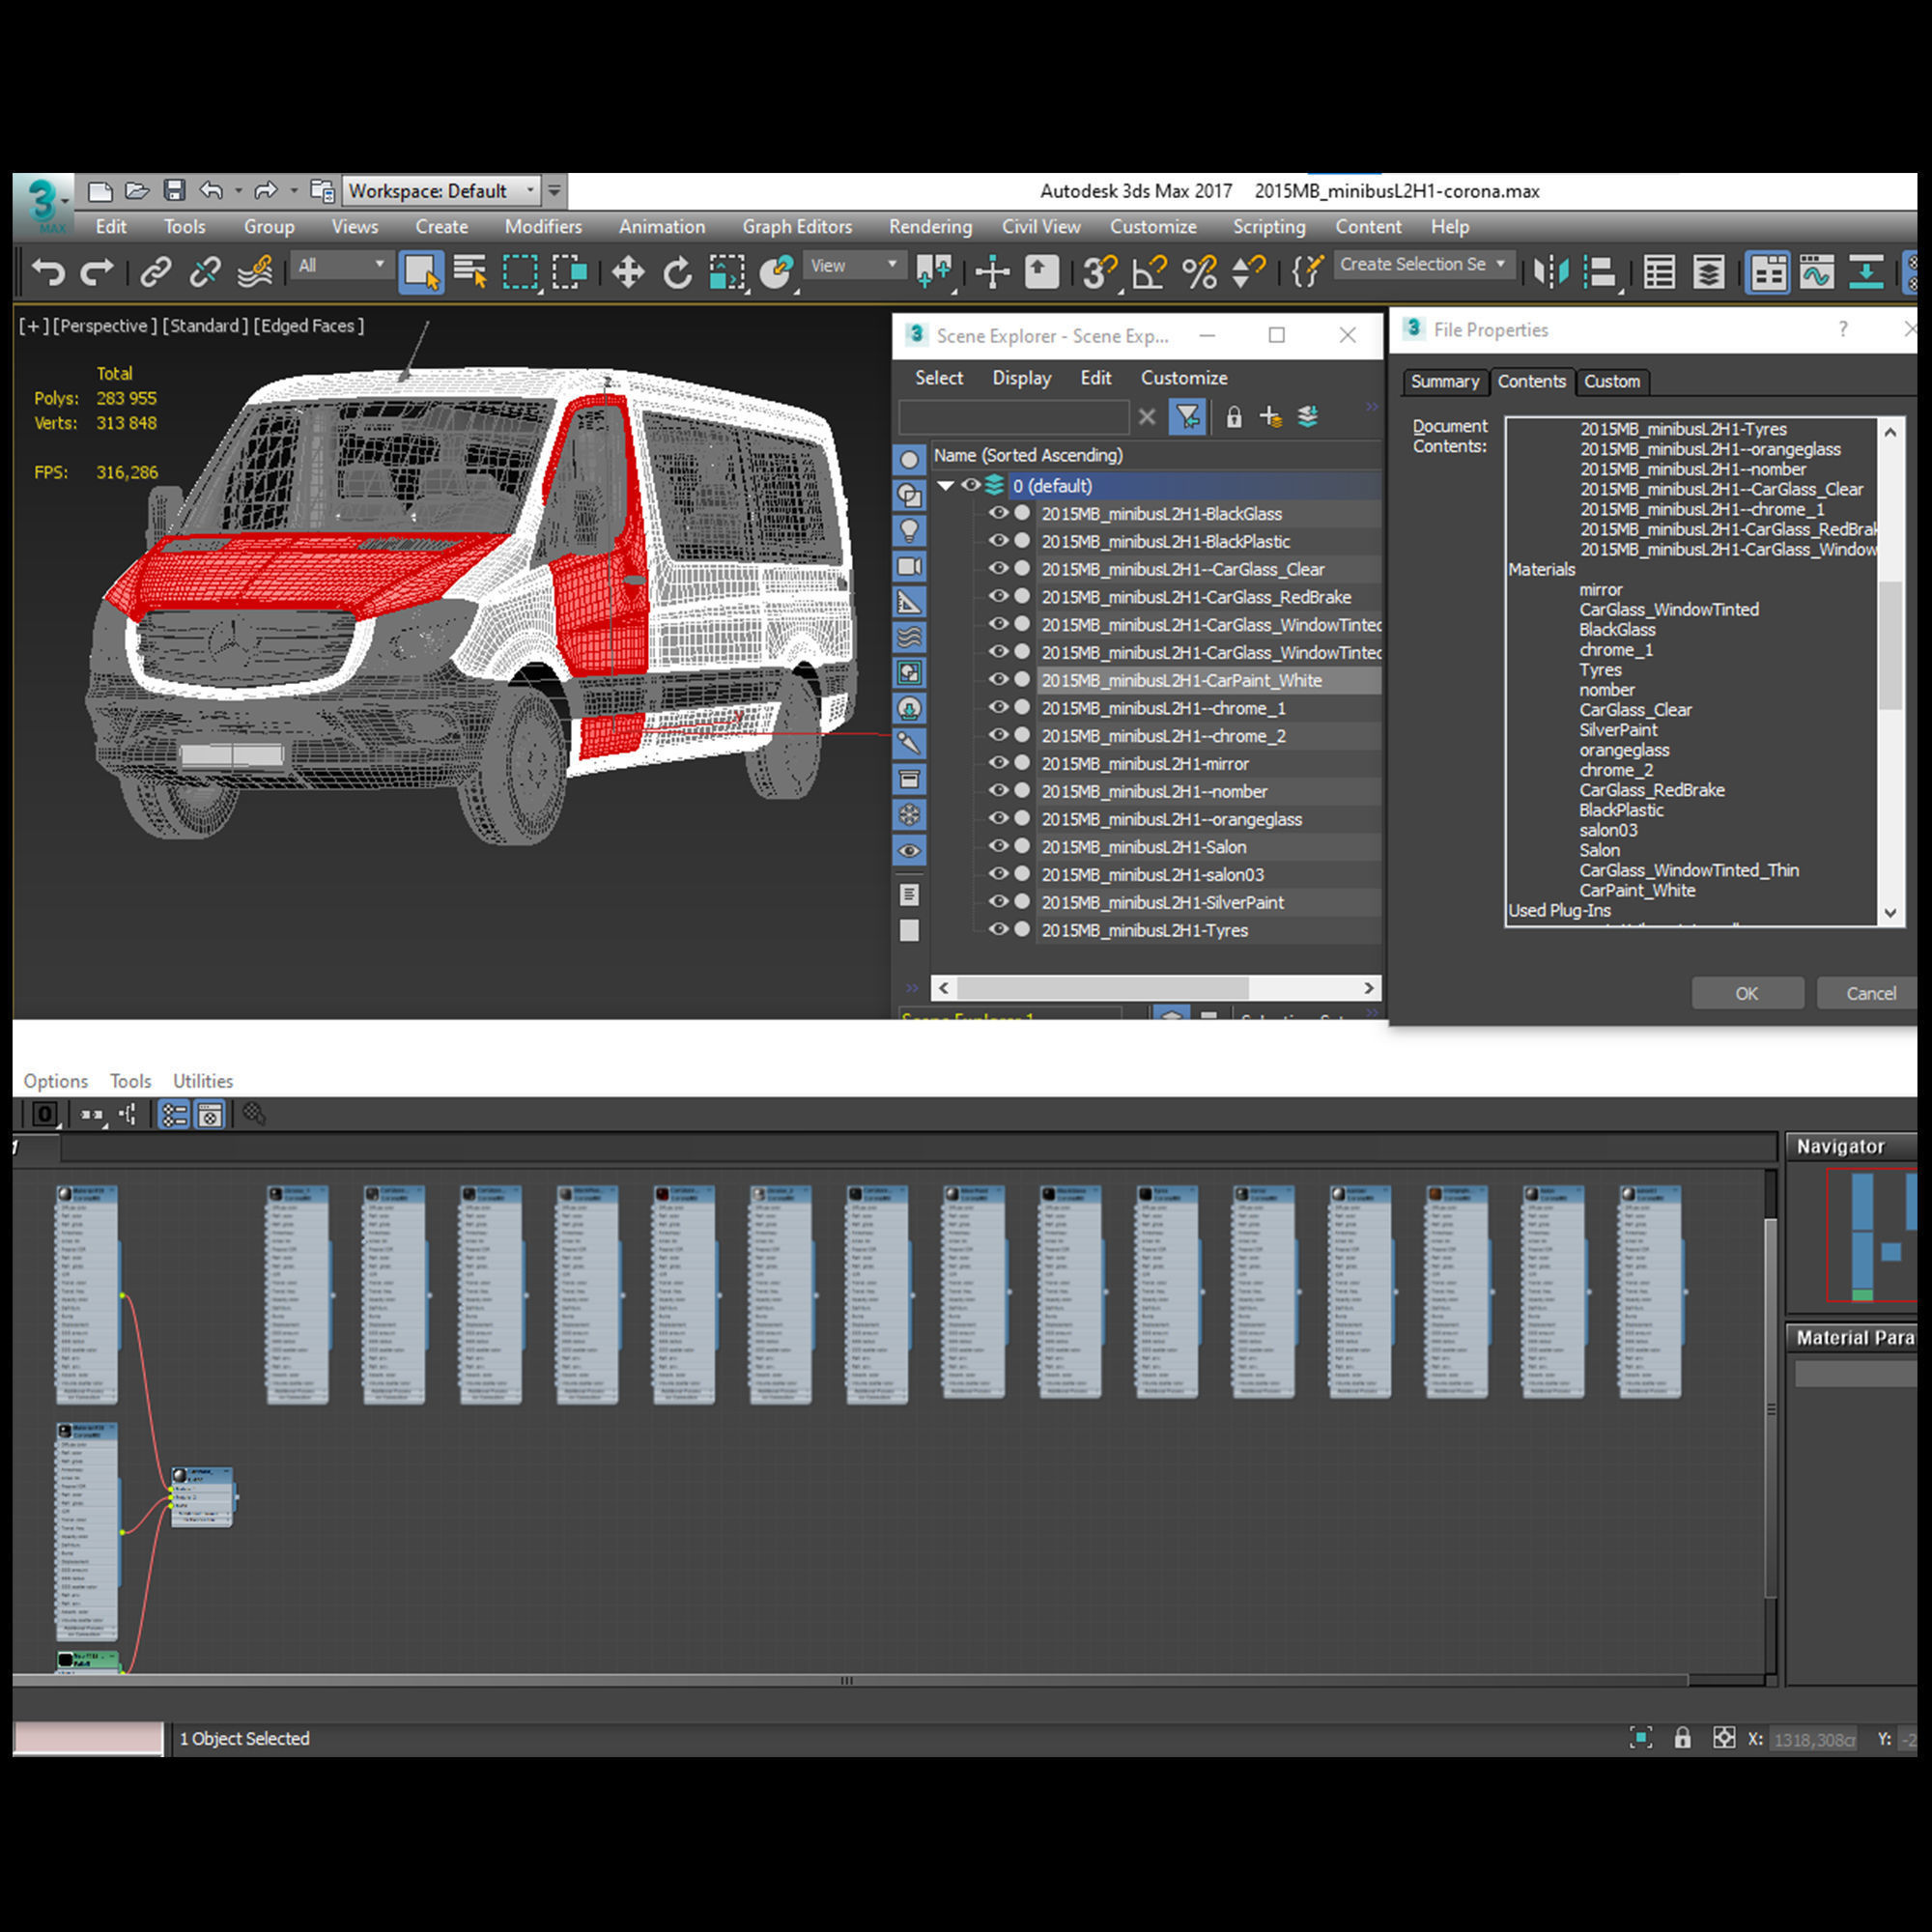The width and height of the screenshot is (1932, 1932).
Task: Click OK in File Properties dialog
Action: pos(1746,993)
